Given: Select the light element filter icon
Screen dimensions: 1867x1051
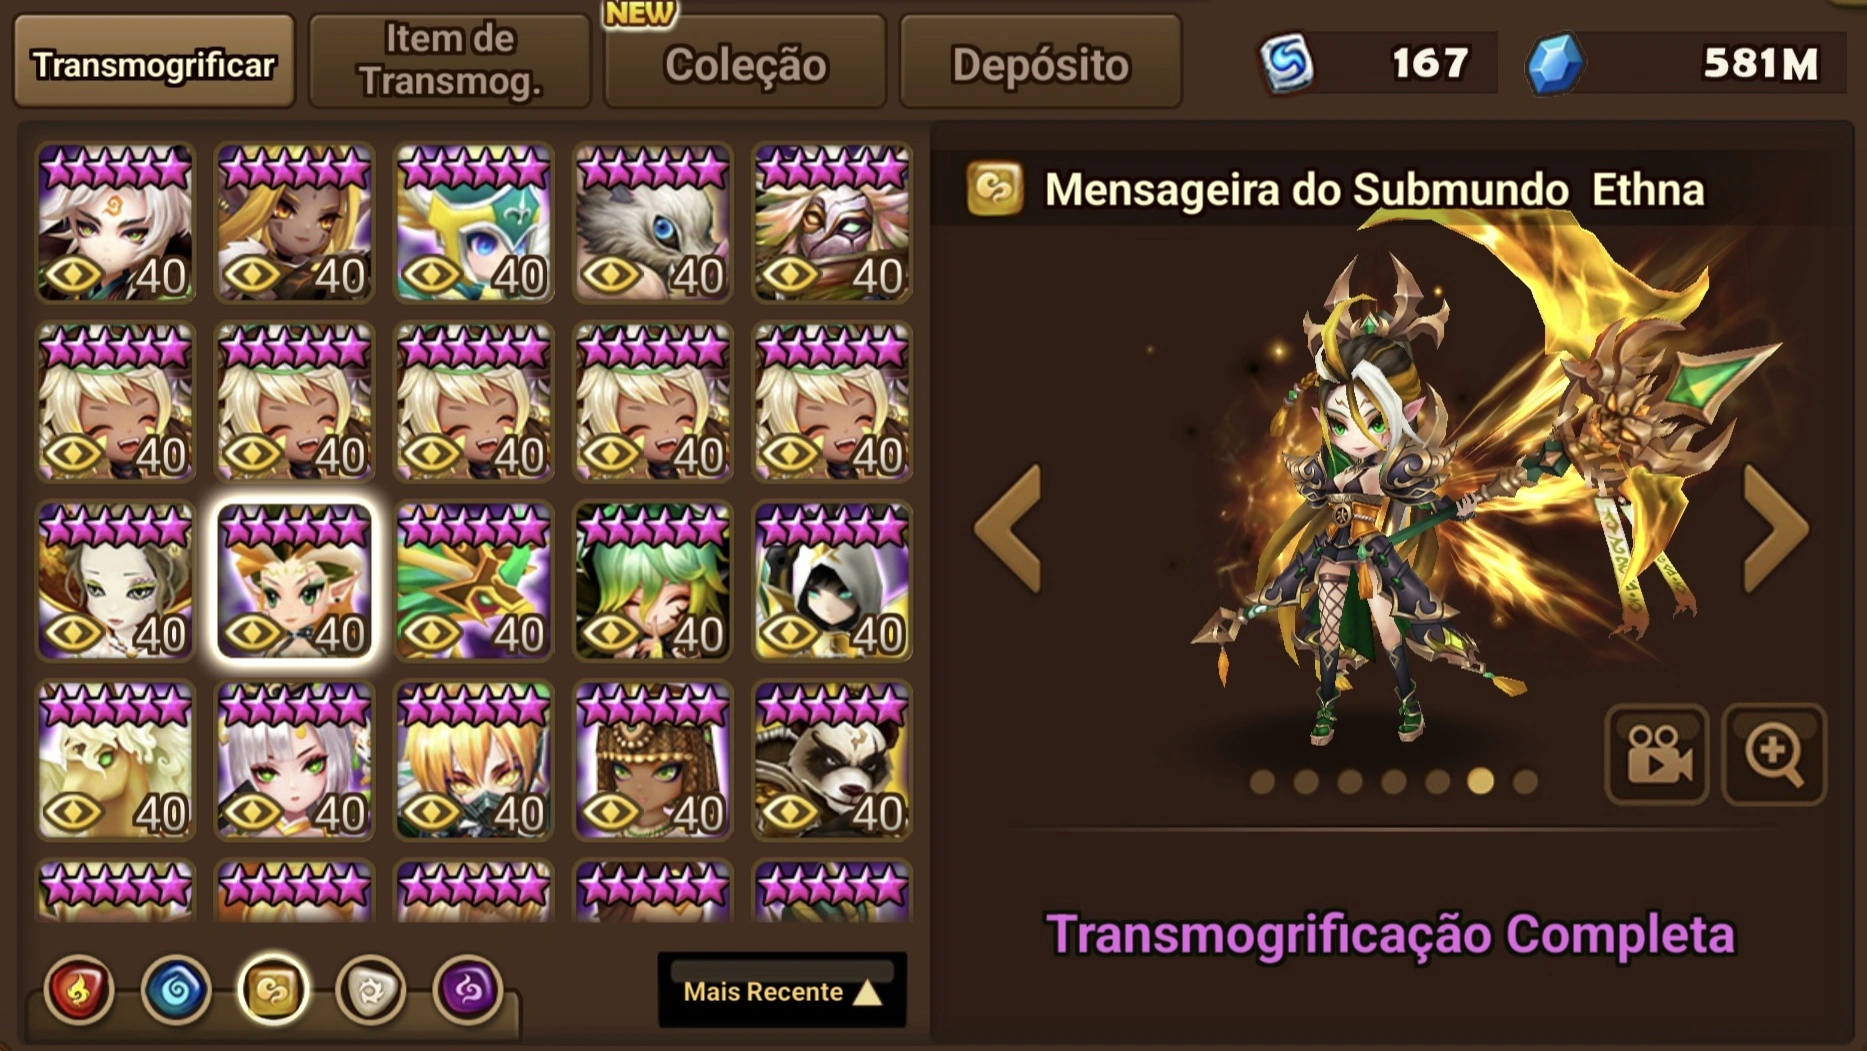Looking at the screenshot, I should pyautogui.click(x=370, y=990).
